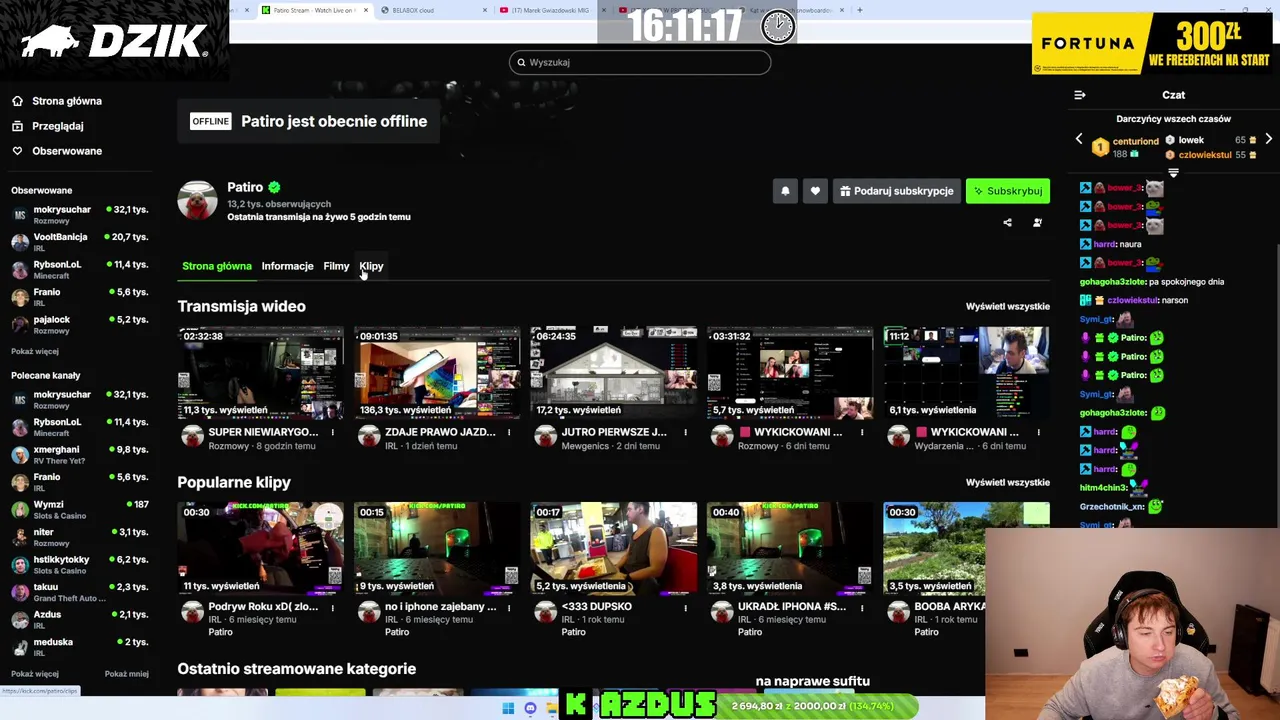Click the user report icon beside share
This screenshot has height=720, width=1280.
pos(1037,223)
